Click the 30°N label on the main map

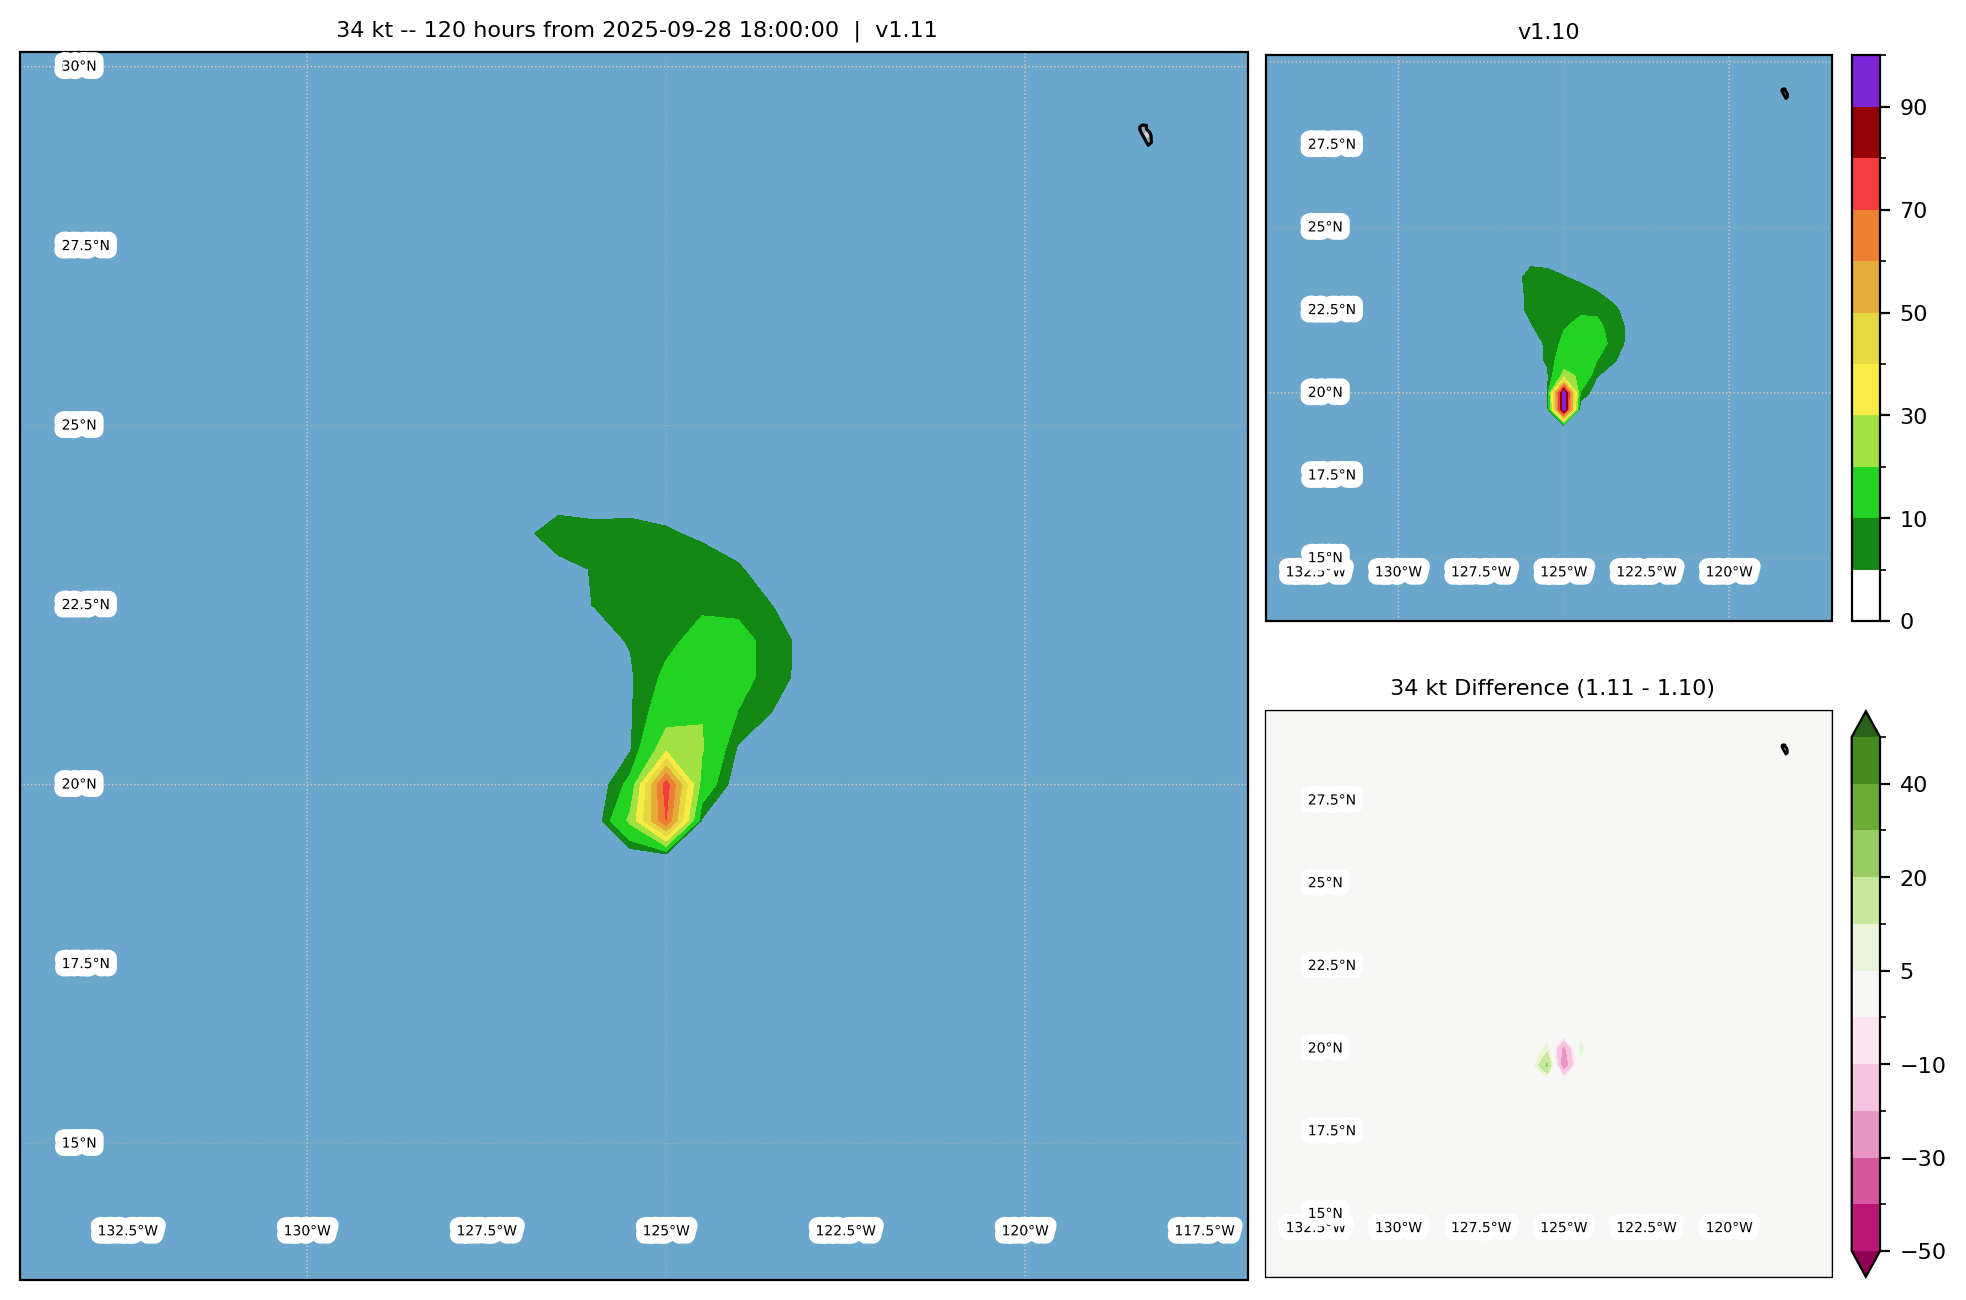point(79,67)
